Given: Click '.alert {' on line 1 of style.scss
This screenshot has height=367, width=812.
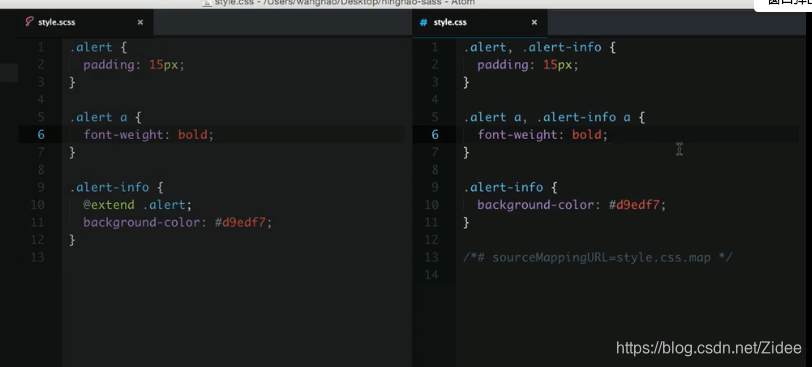Looking at the screenshot, I should [98, 47].
